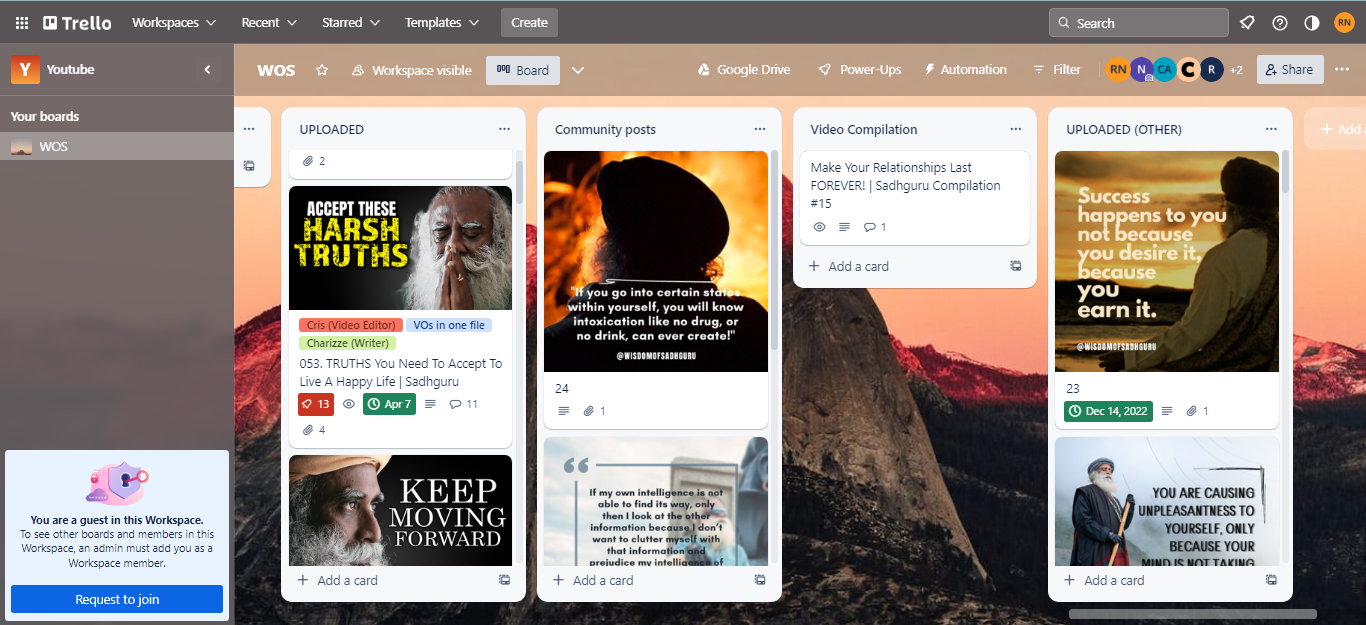1366x625 pixels.
Task: Show the +2 more members
Action: coord(1236,70)
